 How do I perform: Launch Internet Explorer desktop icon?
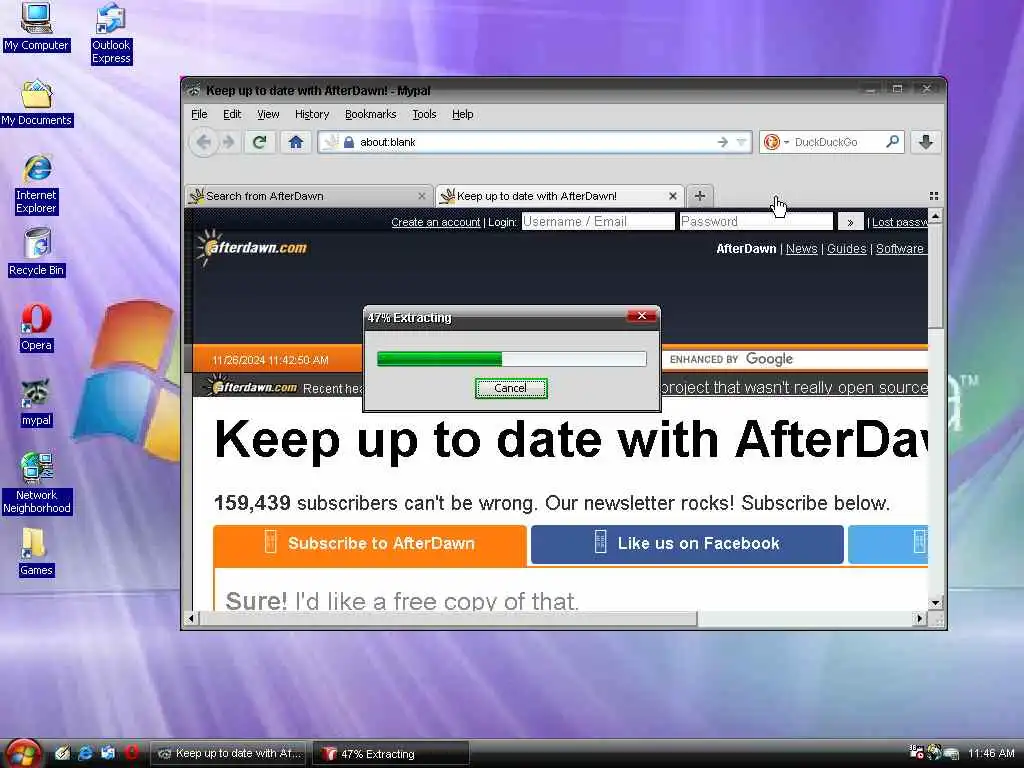click(x=37, y=185)
